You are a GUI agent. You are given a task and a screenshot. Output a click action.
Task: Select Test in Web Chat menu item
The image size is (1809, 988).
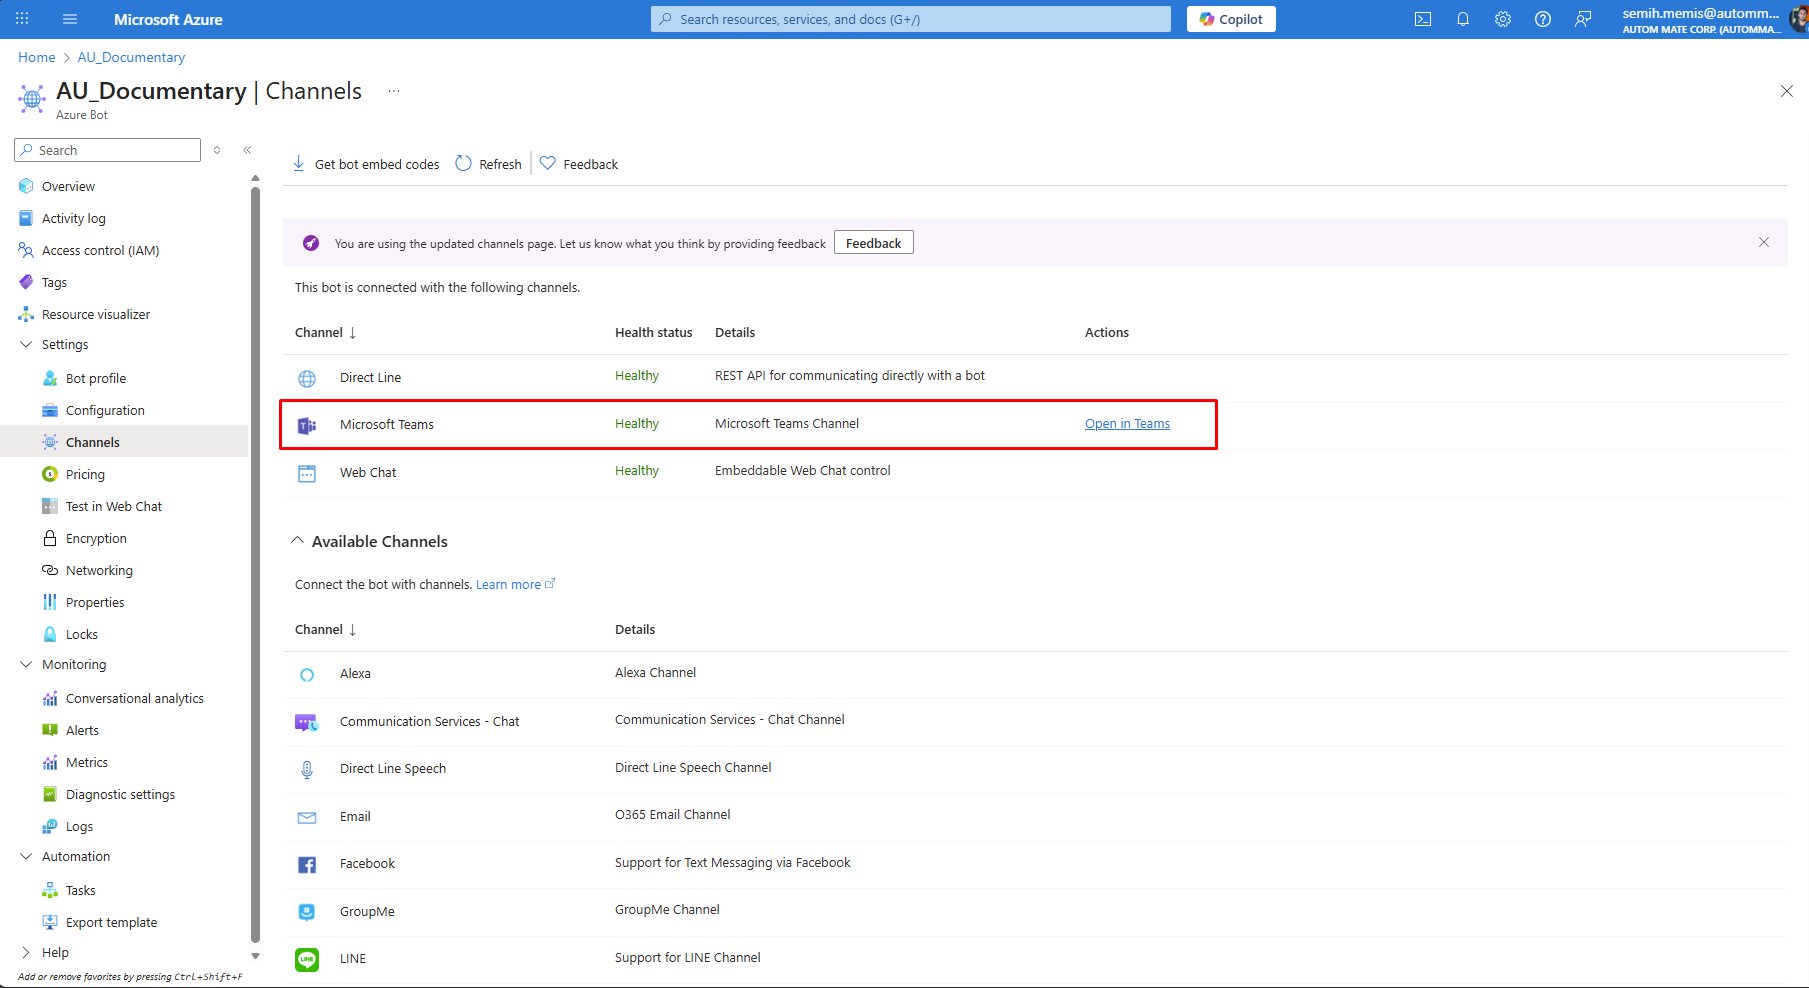tap(113, 506)
